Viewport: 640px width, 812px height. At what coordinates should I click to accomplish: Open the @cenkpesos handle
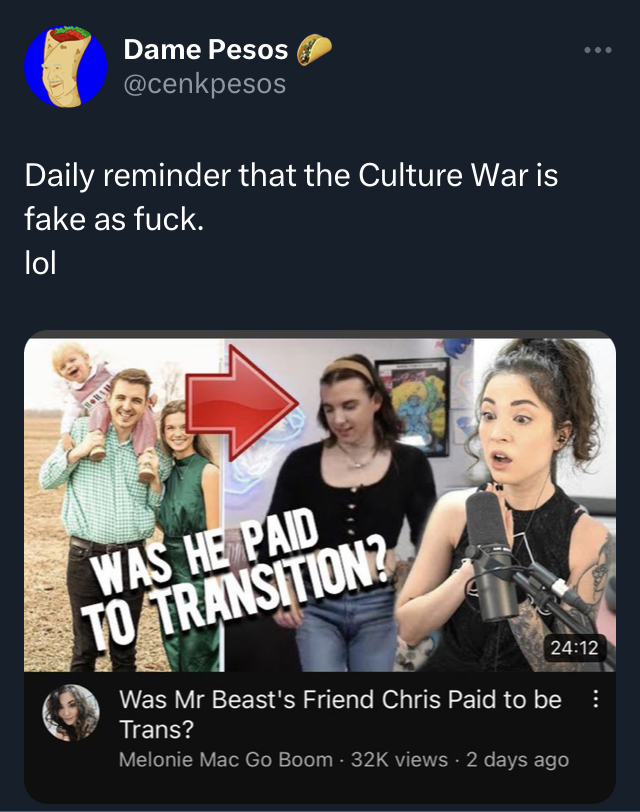point(205,84)
